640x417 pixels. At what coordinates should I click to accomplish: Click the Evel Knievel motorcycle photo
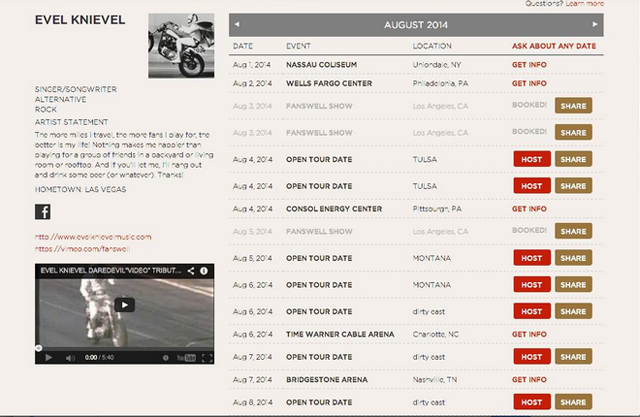coord(181,46)
